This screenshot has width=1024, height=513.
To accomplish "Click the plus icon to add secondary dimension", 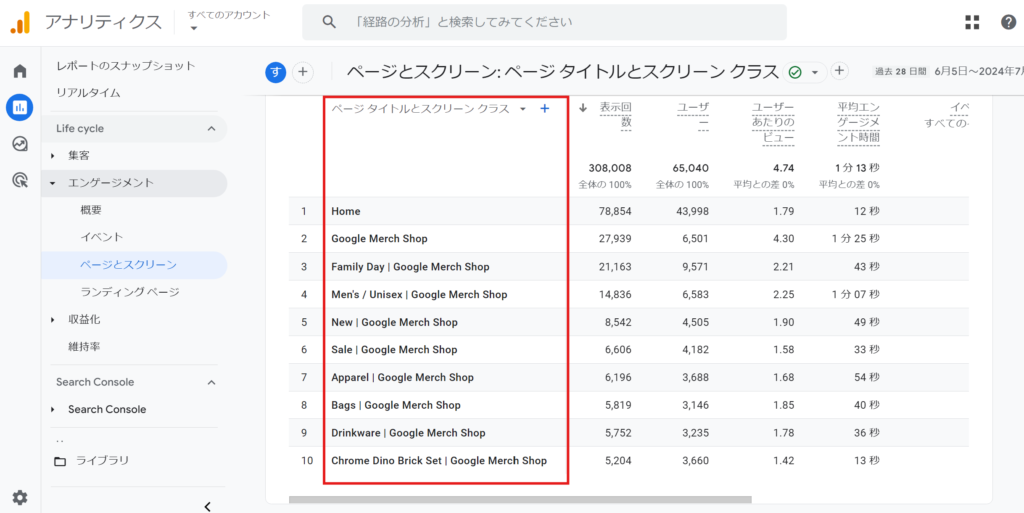I will click(x=544, y=108).
